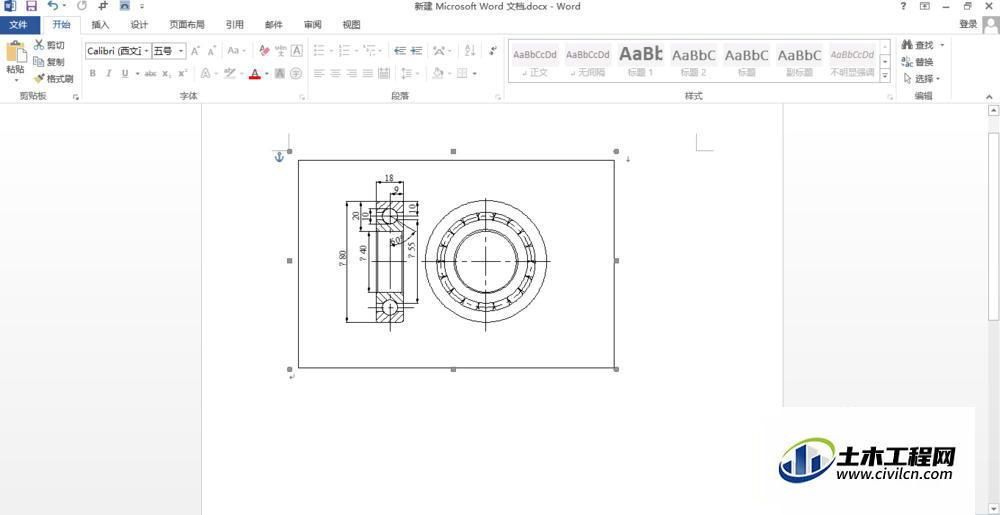The image size is (1000, 515).
Task: Align text right
Action: 351,73
